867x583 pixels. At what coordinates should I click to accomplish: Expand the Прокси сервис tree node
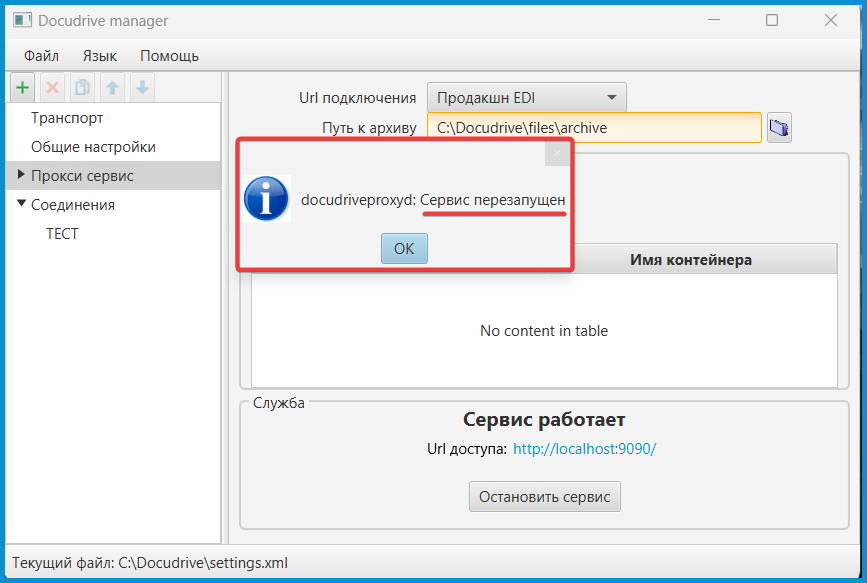(21, 175)
